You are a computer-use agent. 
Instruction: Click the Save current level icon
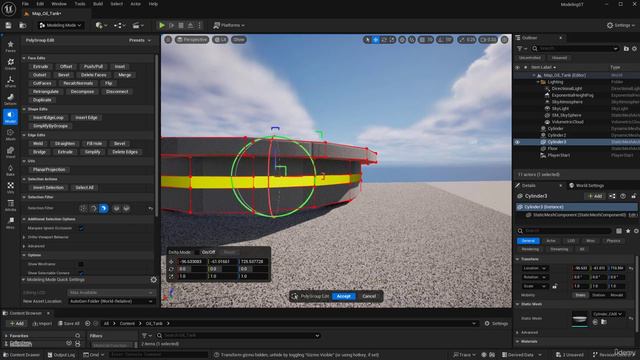point(9,25)
